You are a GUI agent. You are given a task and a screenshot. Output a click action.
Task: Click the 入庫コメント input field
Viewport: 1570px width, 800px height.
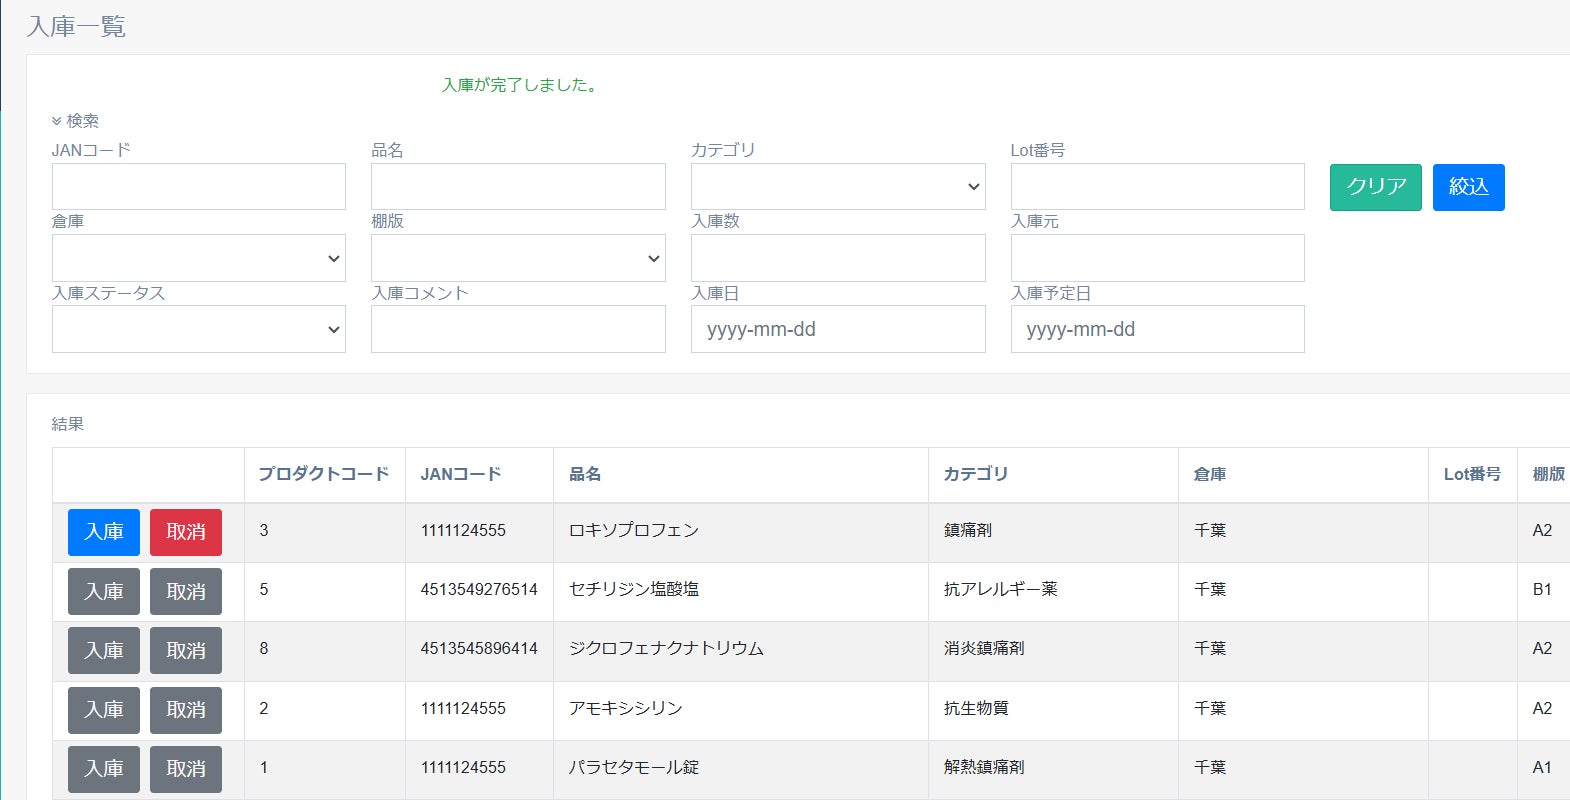[x=518, y=329]
